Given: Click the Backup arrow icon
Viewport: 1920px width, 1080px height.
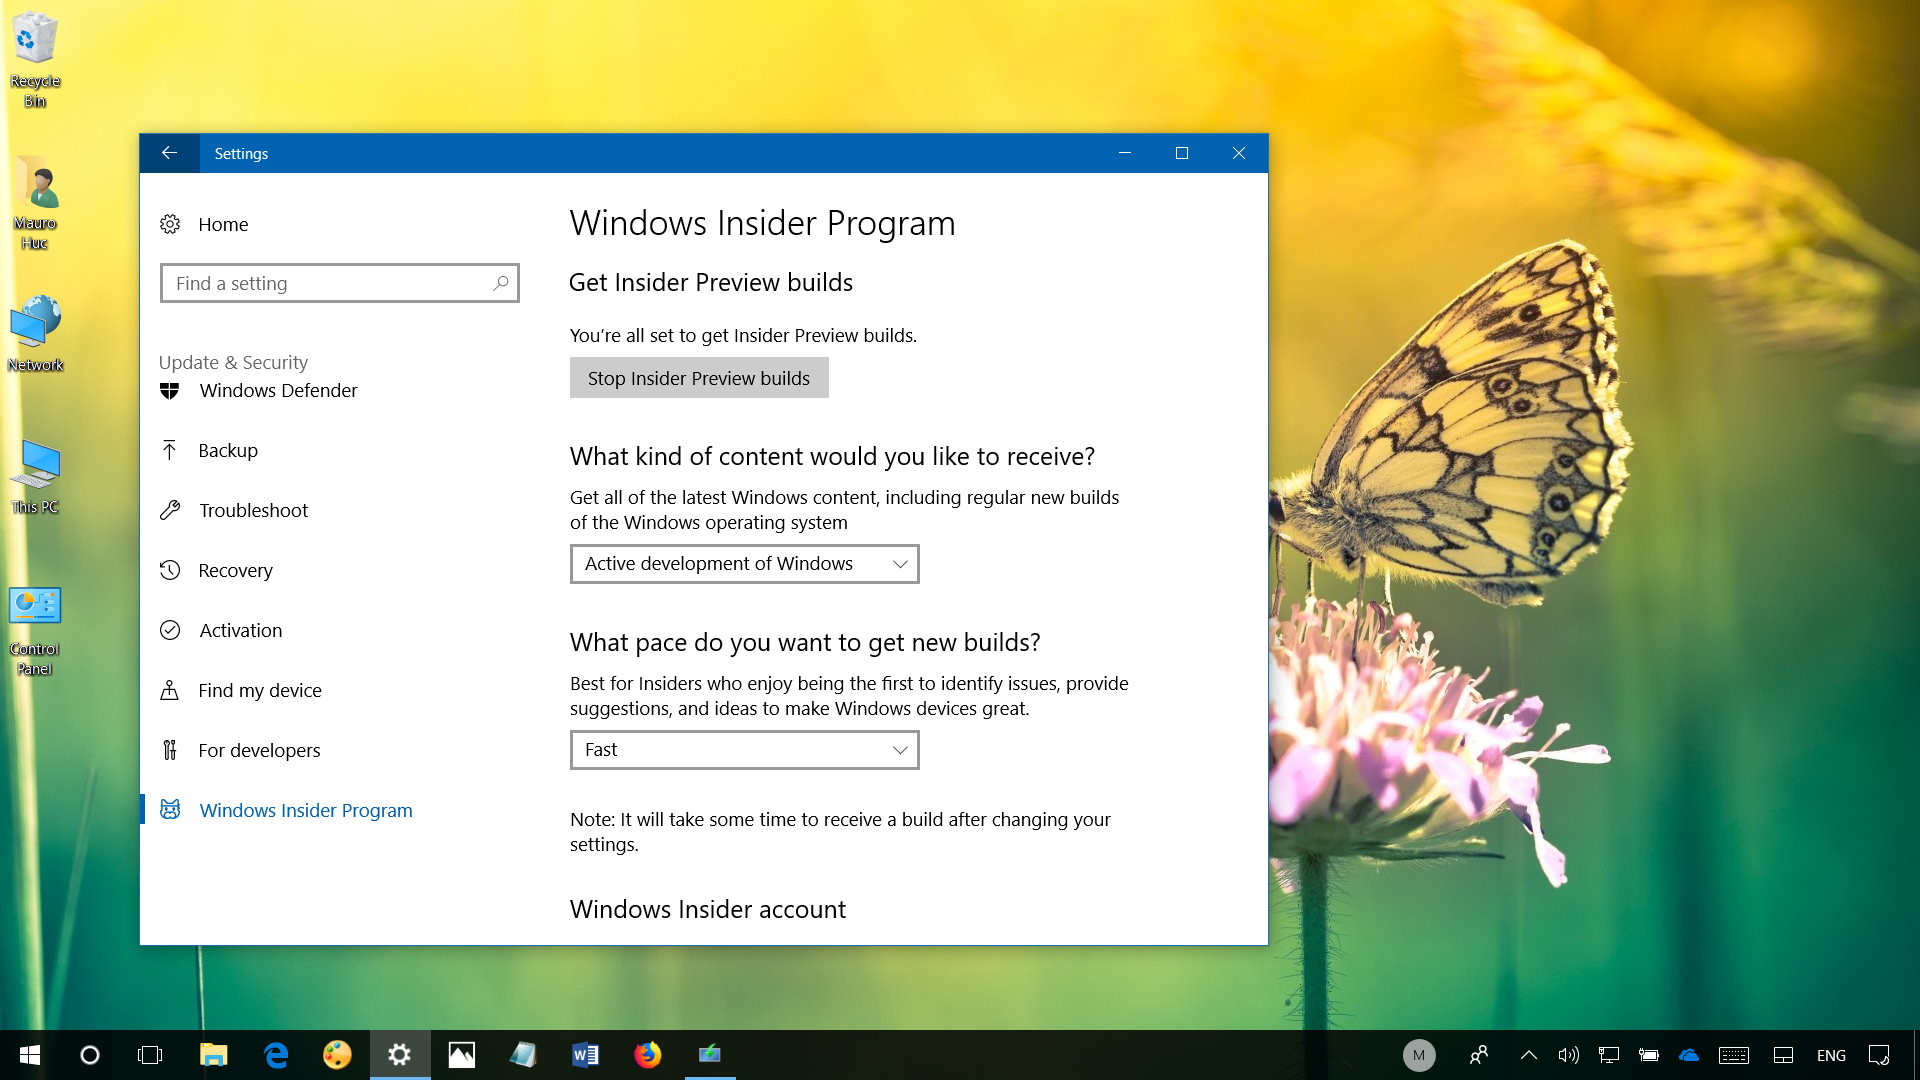Looking at the screenshot, I should [170, 451].
